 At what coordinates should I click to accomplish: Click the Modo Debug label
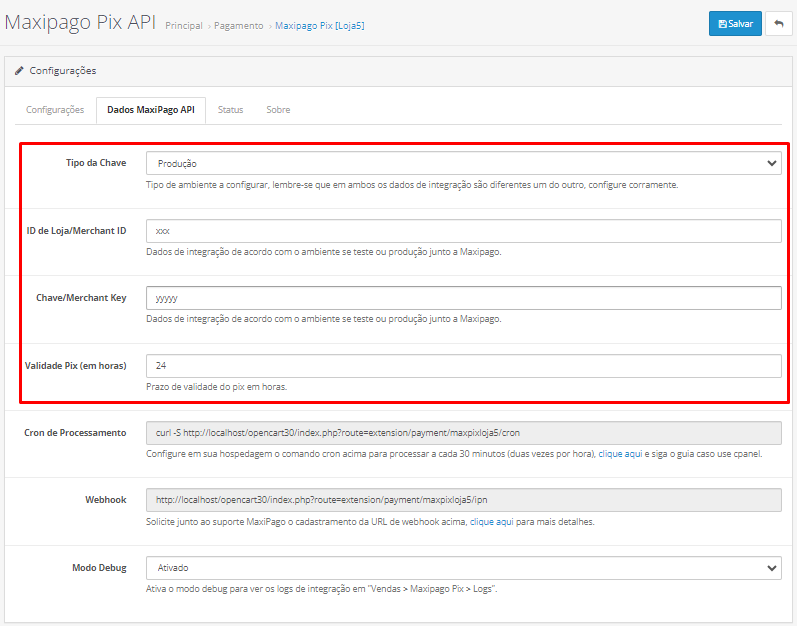99,568
